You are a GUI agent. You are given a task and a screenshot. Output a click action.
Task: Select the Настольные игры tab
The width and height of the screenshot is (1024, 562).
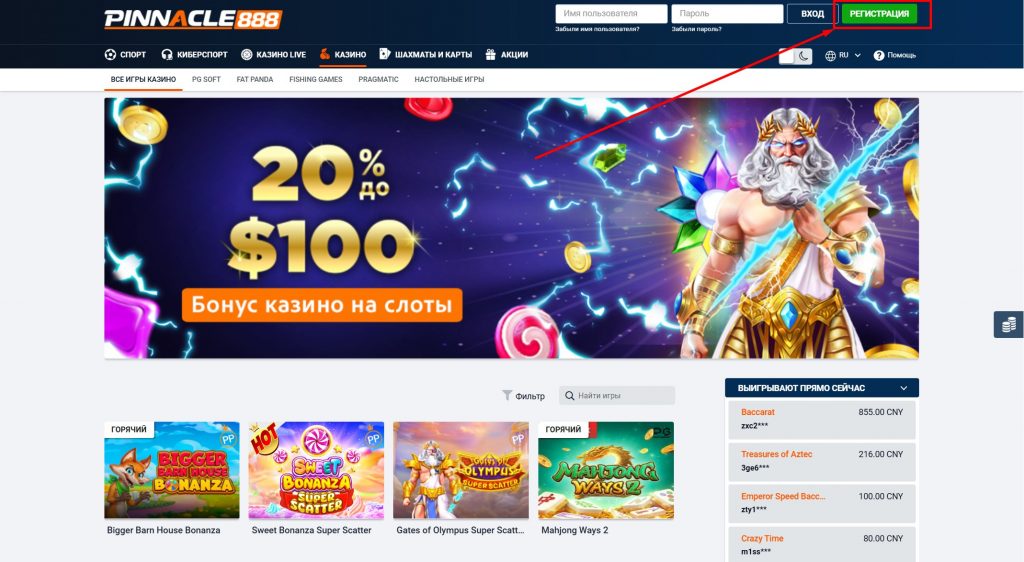(x=449, y=80)
